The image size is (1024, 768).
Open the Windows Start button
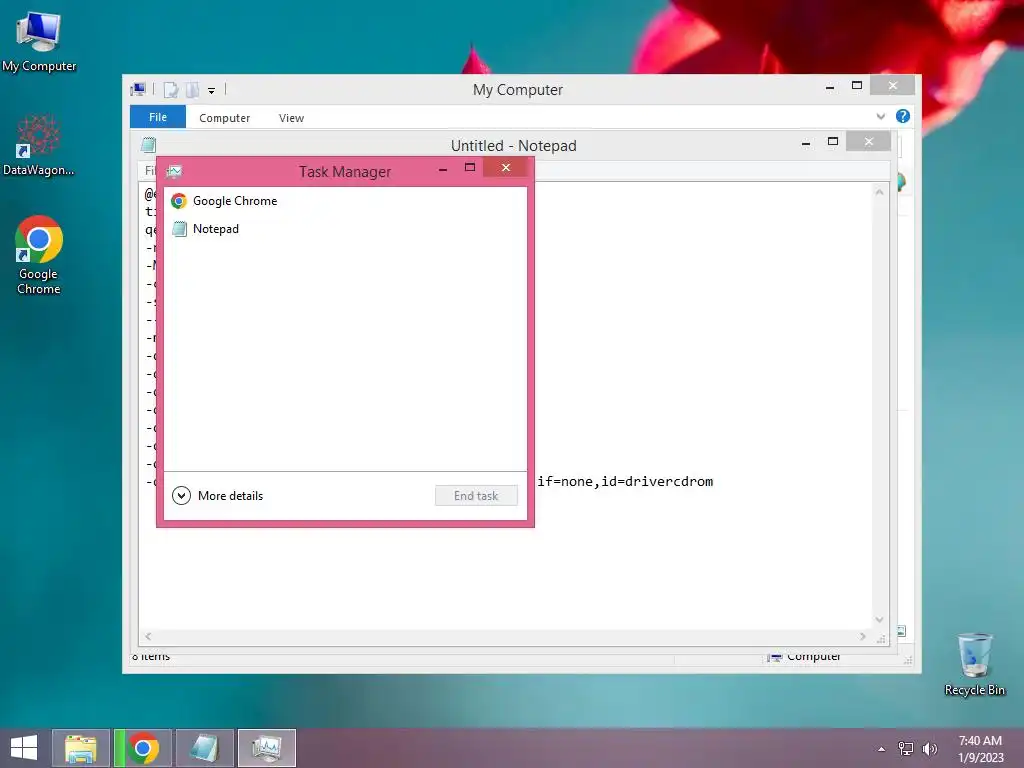pyautogui.click(x=24, y=748)
